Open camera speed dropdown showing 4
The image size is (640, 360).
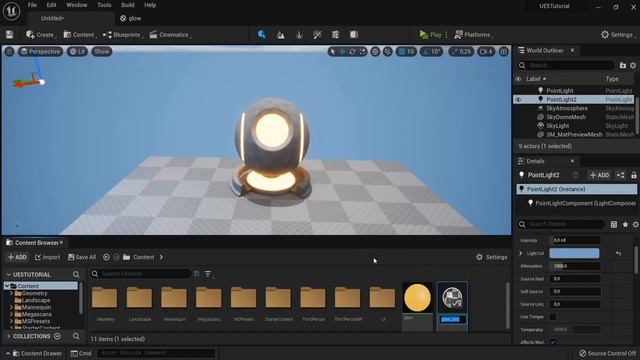486,51
